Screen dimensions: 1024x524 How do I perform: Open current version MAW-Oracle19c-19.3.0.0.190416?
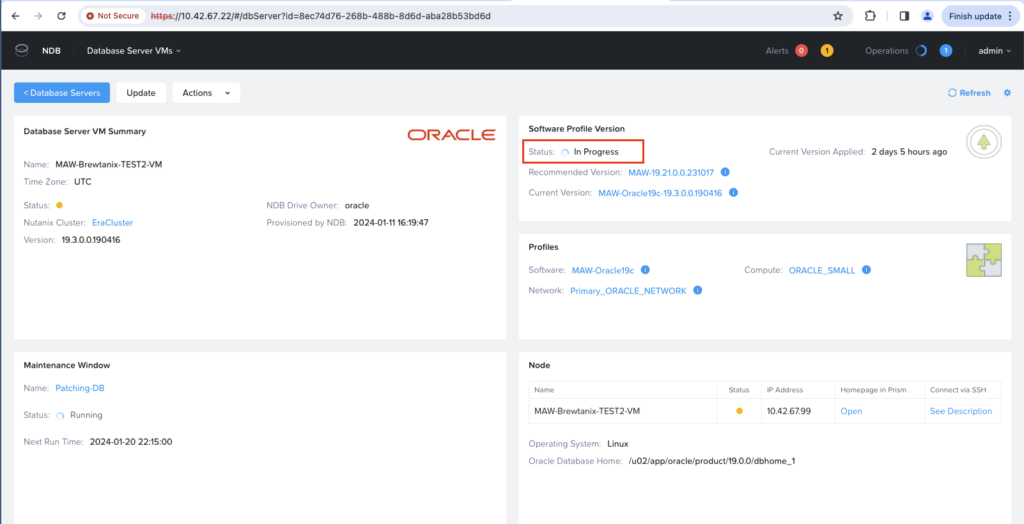(x=660, y=193)
